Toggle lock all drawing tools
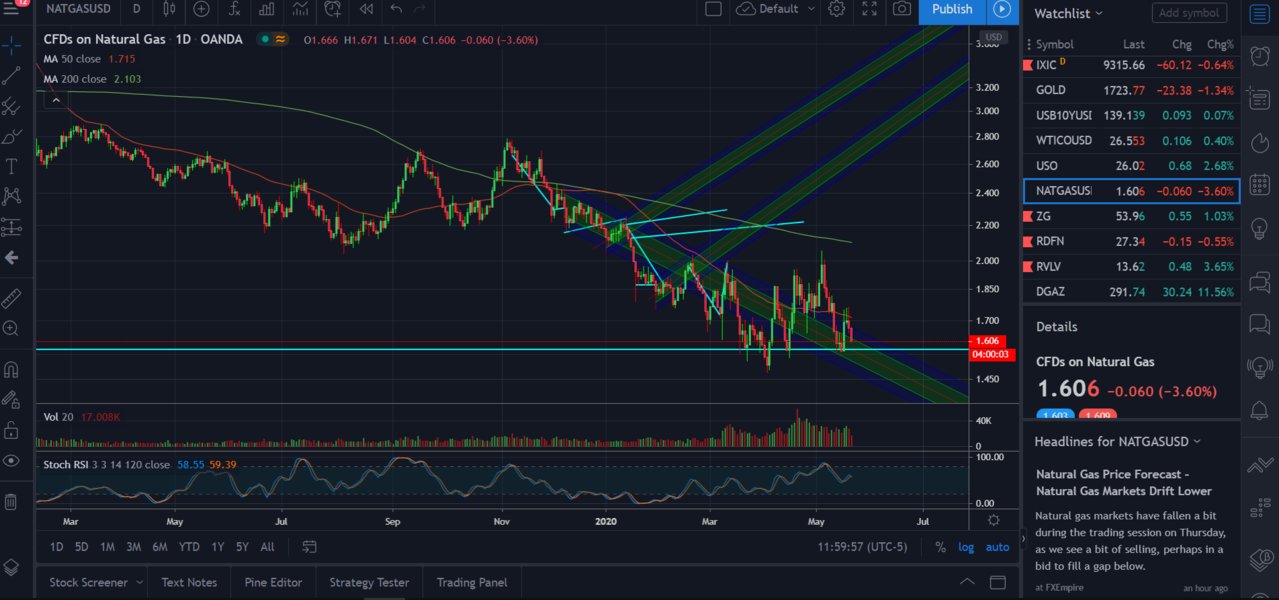This screenshot has height=600, width=1279. 12,430
